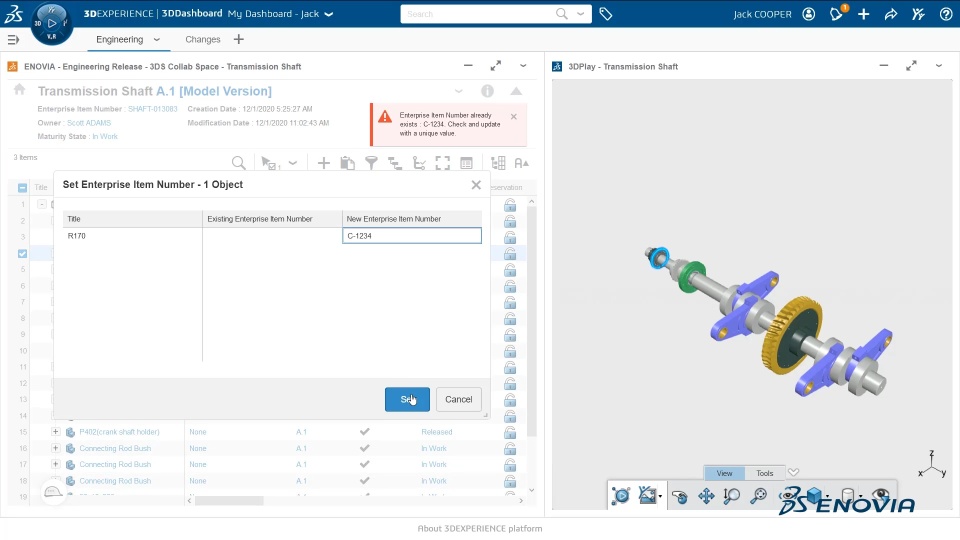Expand the Connecting Rod Bush row 16
Viewport: 960px width, 540px height.
55,448
